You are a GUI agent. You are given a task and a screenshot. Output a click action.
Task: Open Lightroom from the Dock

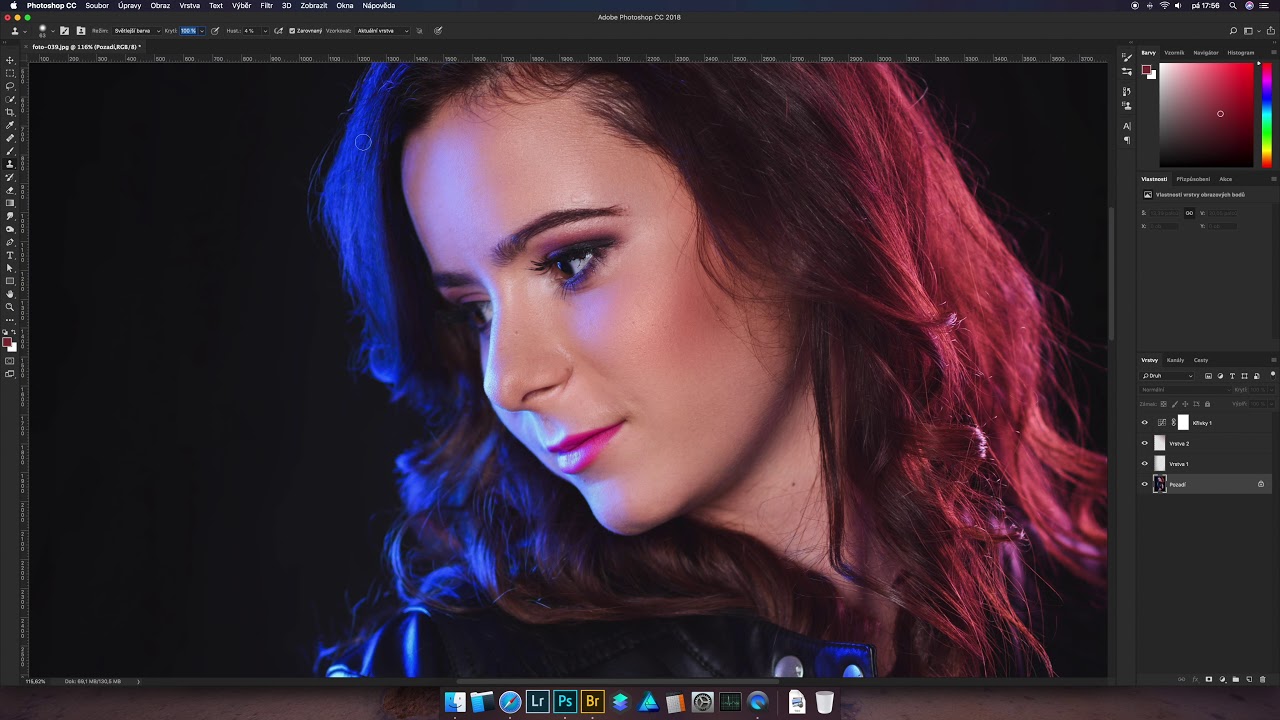(x=537, y=702)
